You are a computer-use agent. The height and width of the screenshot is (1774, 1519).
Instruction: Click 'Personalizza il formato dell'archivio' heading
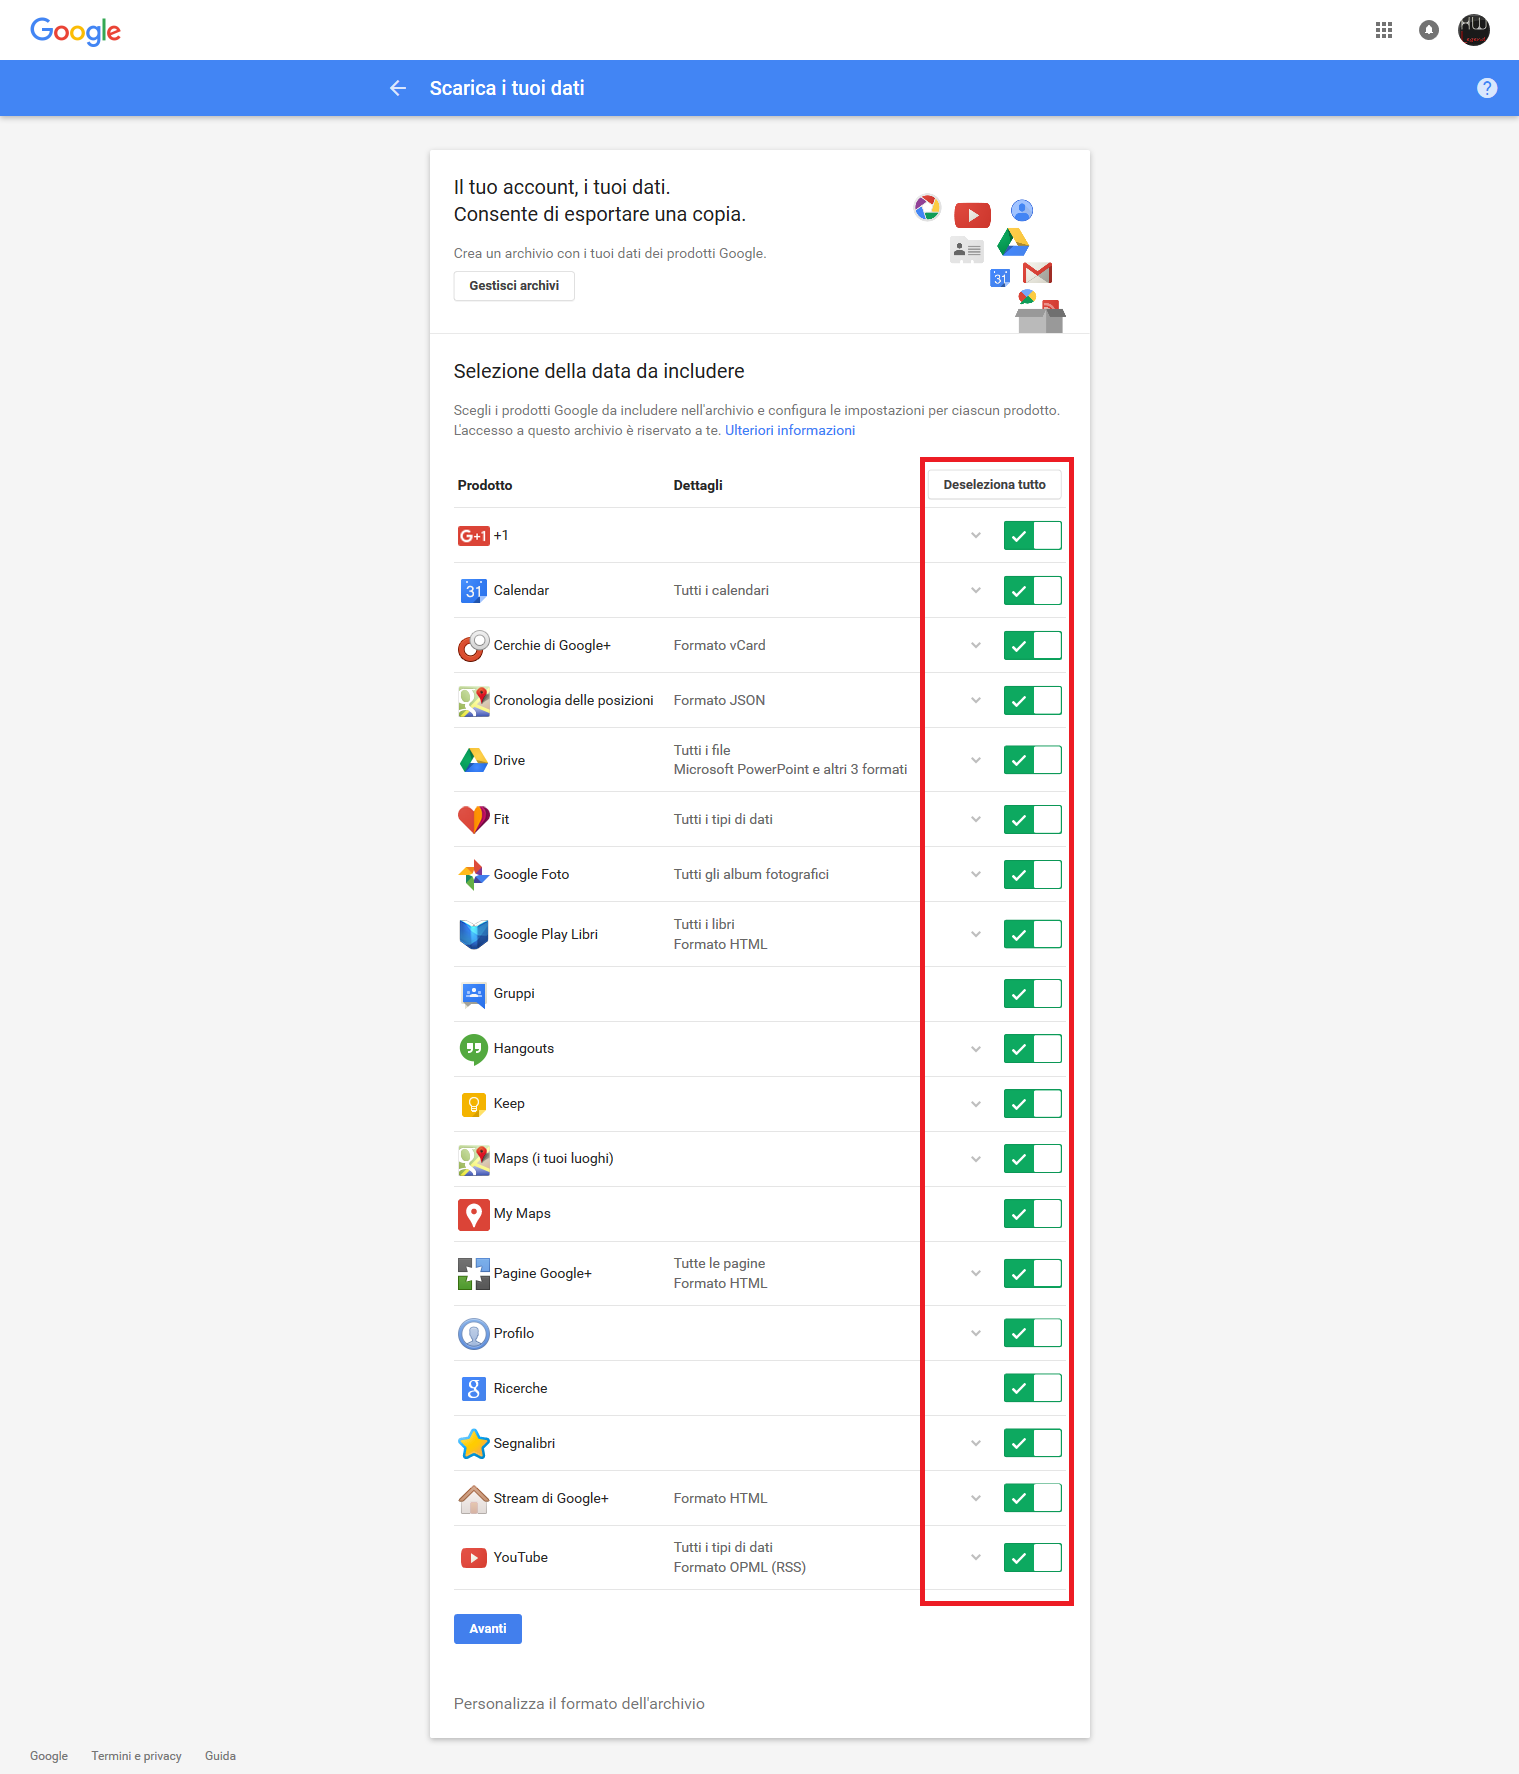(579, 1704)
